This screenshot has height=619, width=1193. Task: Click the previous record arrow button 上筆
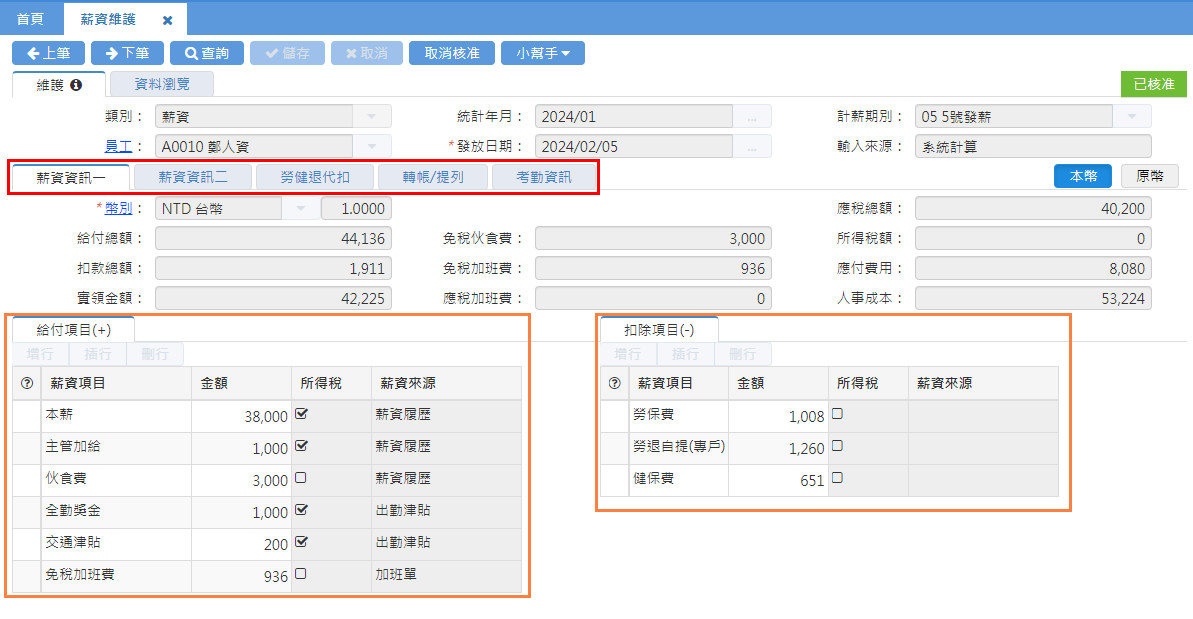pos(48,53)
